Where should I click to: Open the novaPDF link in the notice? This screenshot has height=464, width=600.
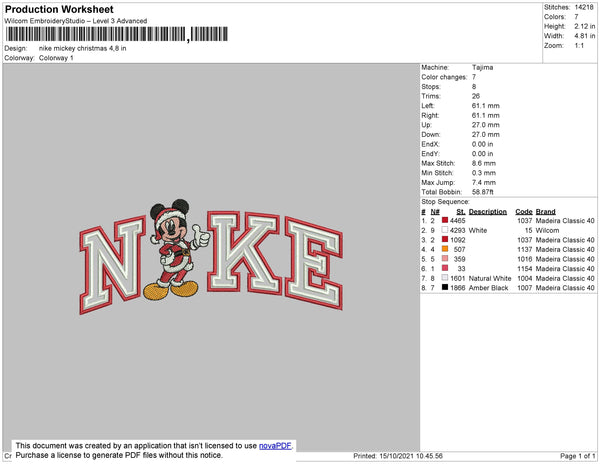[275, 446]
